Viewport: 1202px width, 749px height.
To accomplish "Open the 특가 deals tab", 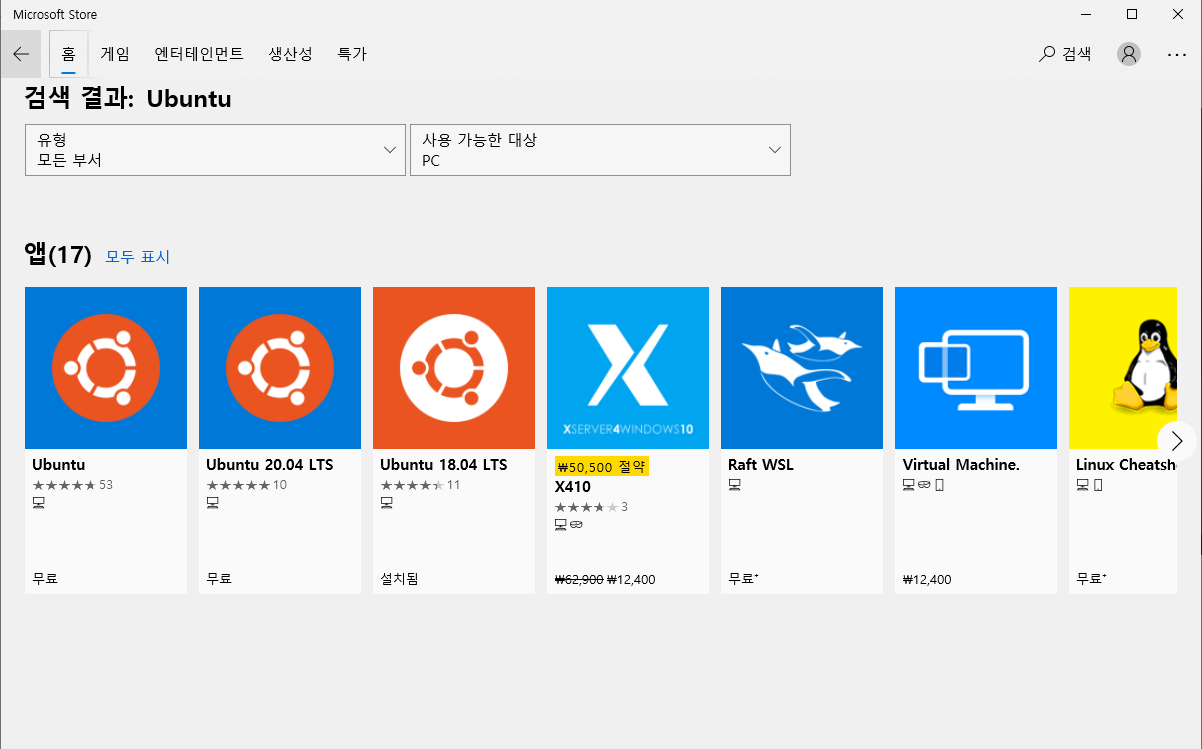I will (352, 54).
